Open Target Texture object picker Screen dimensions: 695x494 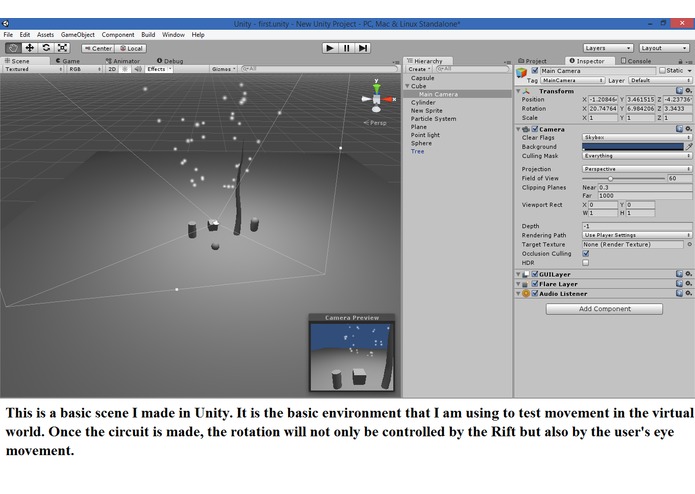coord(689,245)
